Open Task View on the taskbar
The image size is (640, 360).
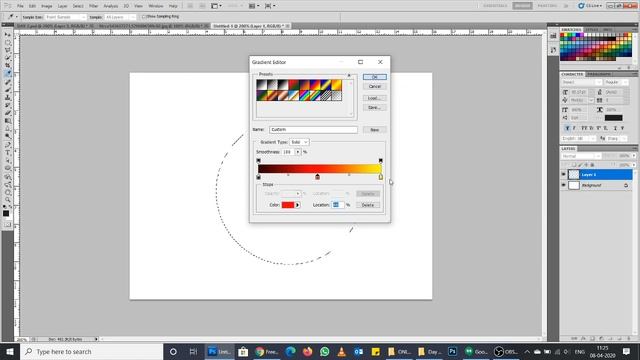[193, 351]
